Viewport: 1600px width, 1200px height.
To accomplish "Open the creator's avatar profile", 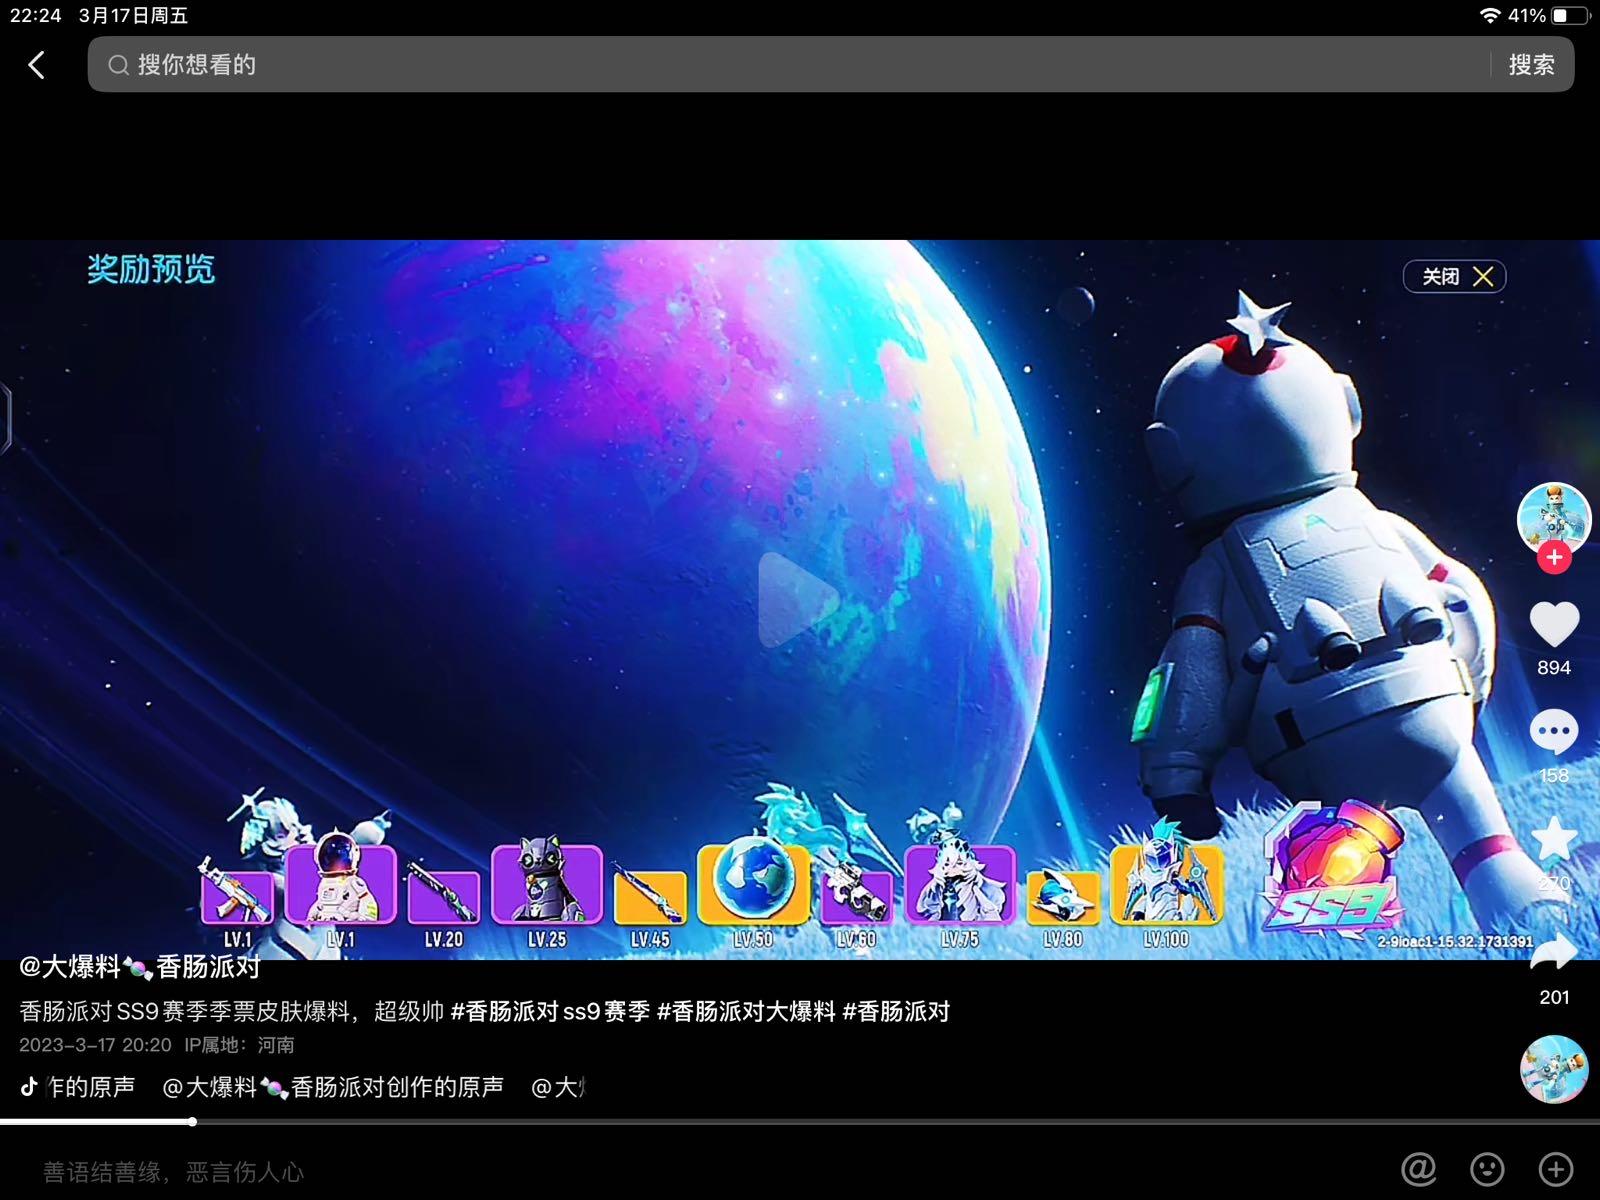I will pos(1554,518).
